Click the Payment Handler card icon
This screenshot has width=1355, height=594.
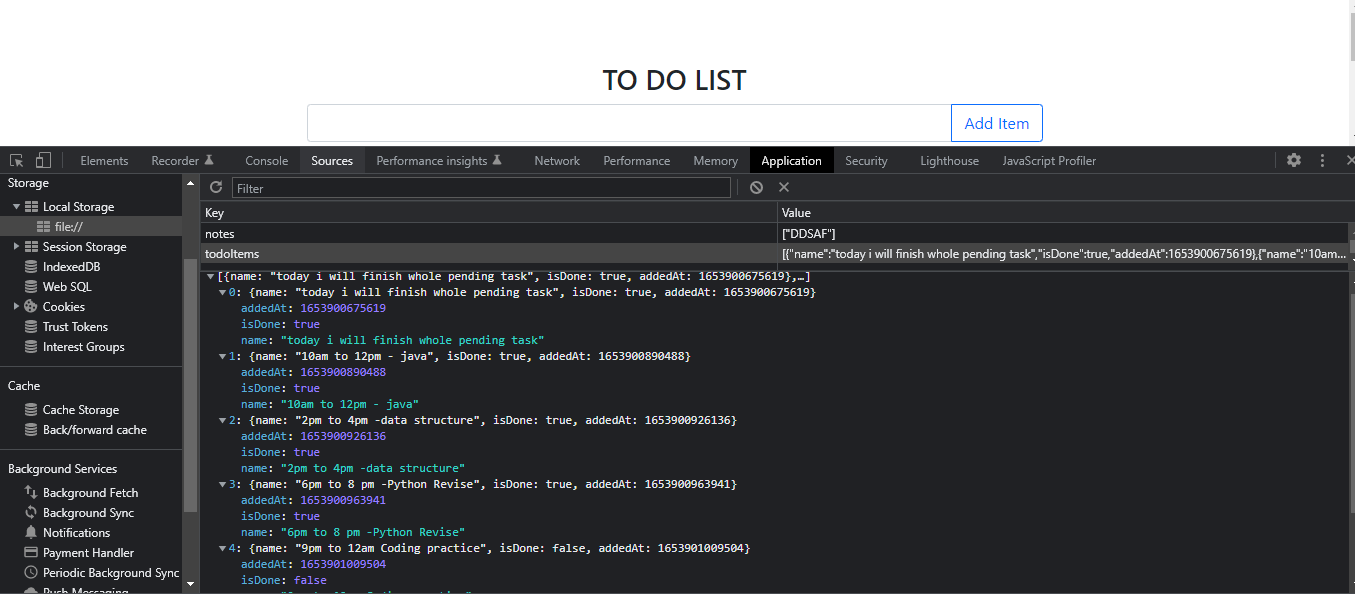[x=32, y=553]
